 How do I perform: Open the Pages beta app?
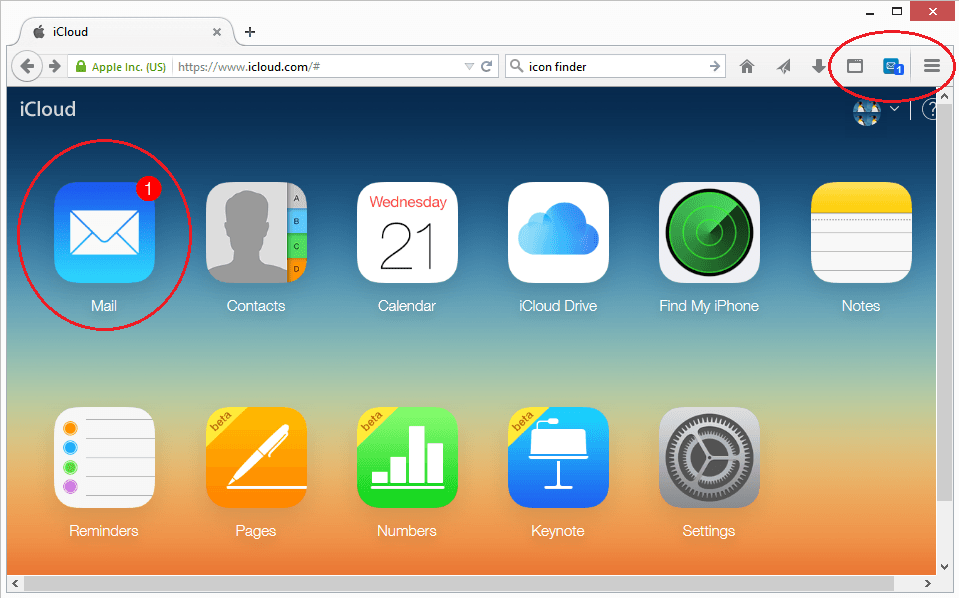tap(256, 457)
